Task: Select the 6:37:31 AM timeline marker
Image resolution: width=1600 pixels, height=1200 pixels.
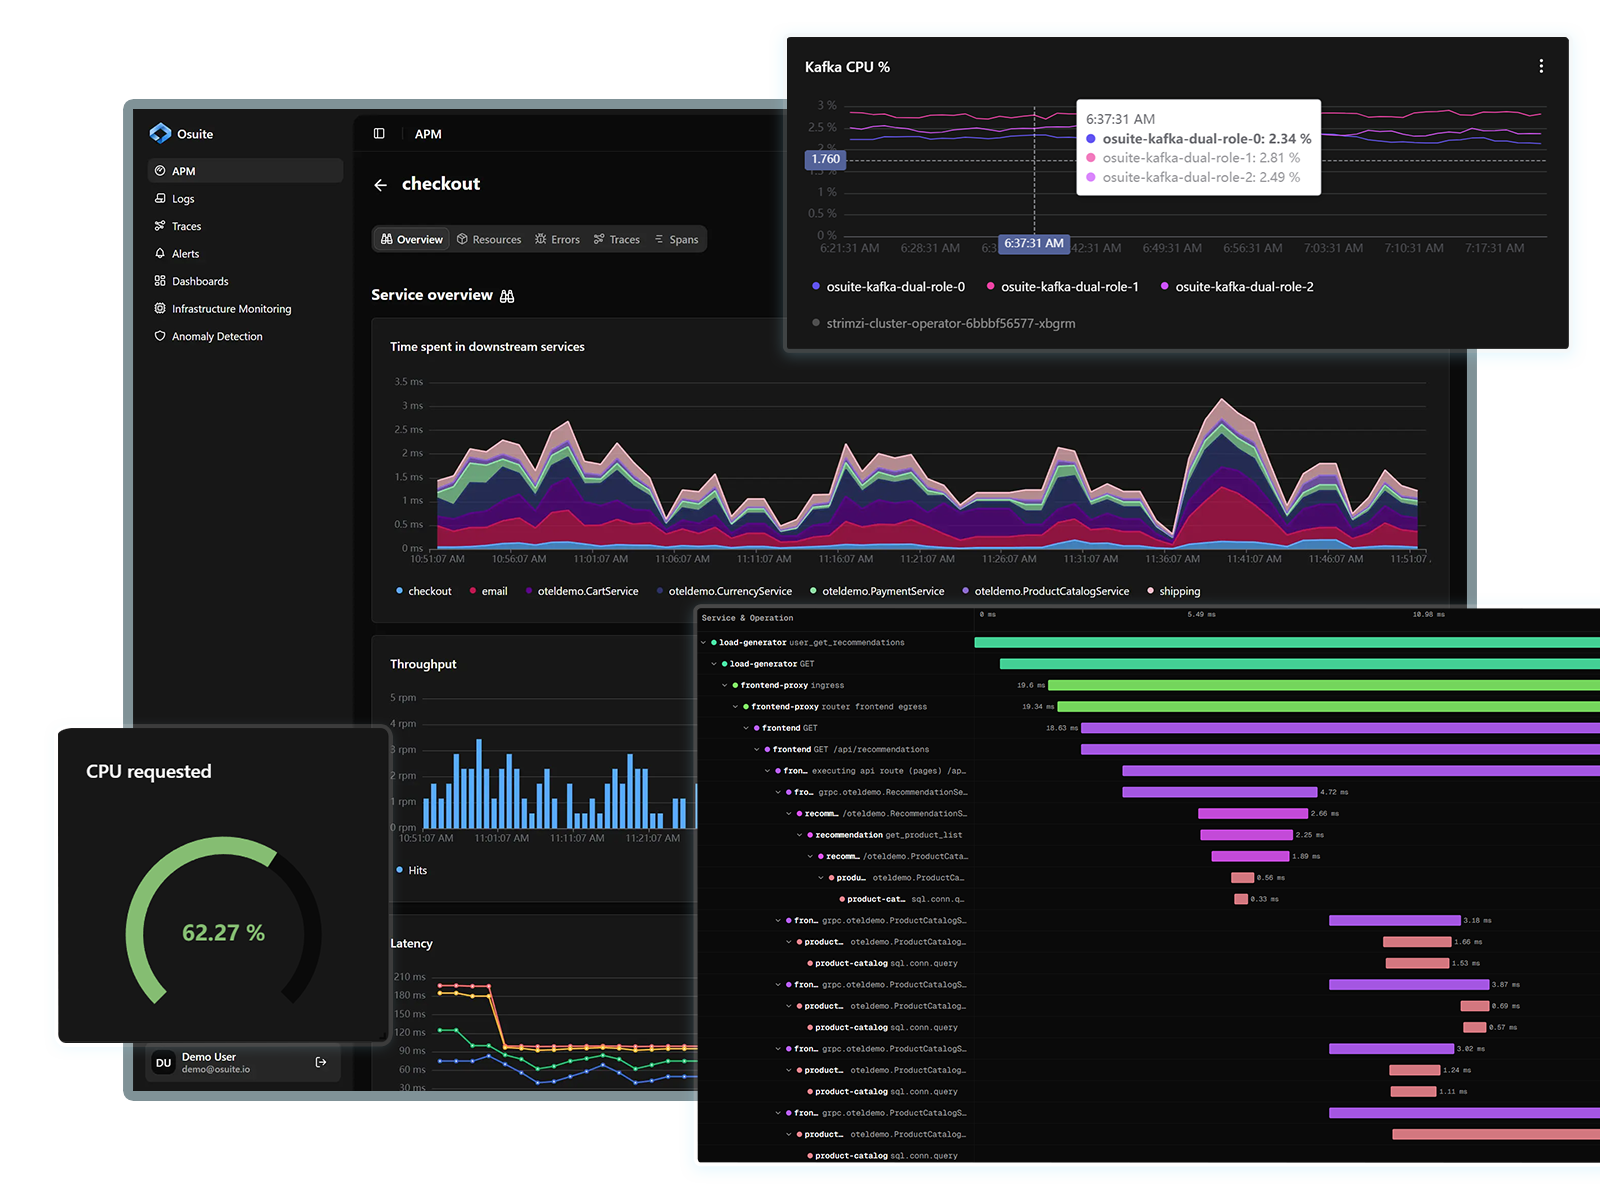Action: coord(1034,243)
